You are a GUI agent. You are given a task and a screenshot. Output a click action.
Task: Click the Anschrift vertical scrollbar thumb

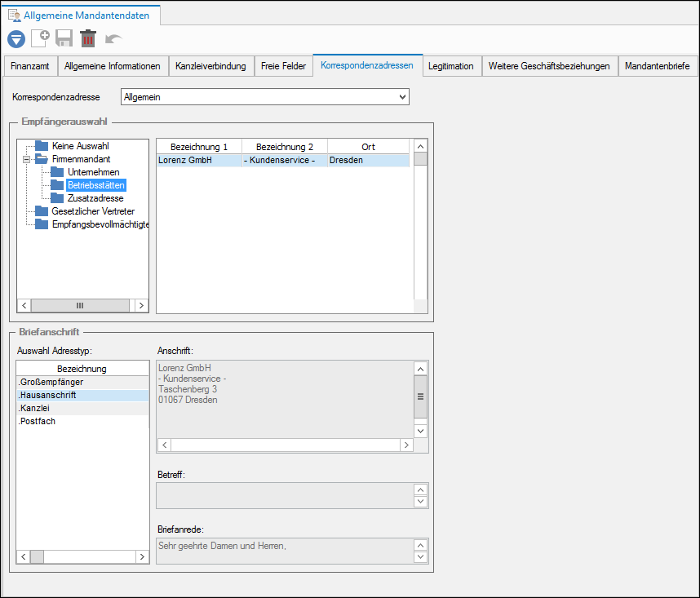click(x=421, y=397)
